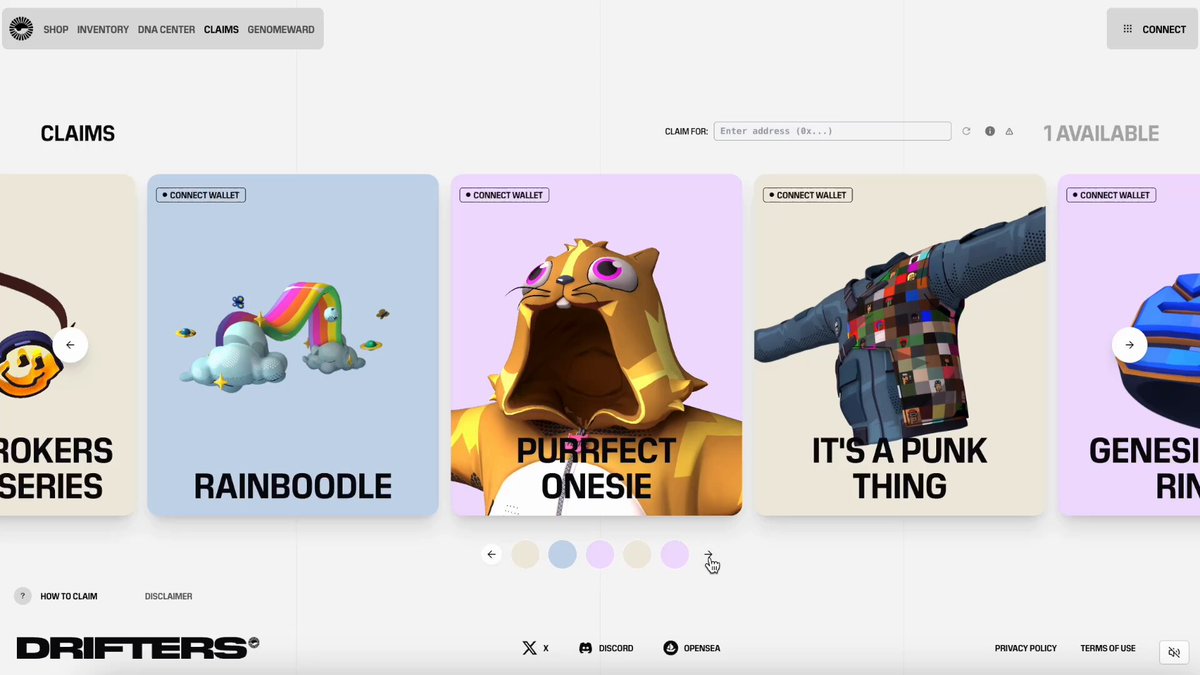Open the DNA CENTER menu item

(166, 30)
